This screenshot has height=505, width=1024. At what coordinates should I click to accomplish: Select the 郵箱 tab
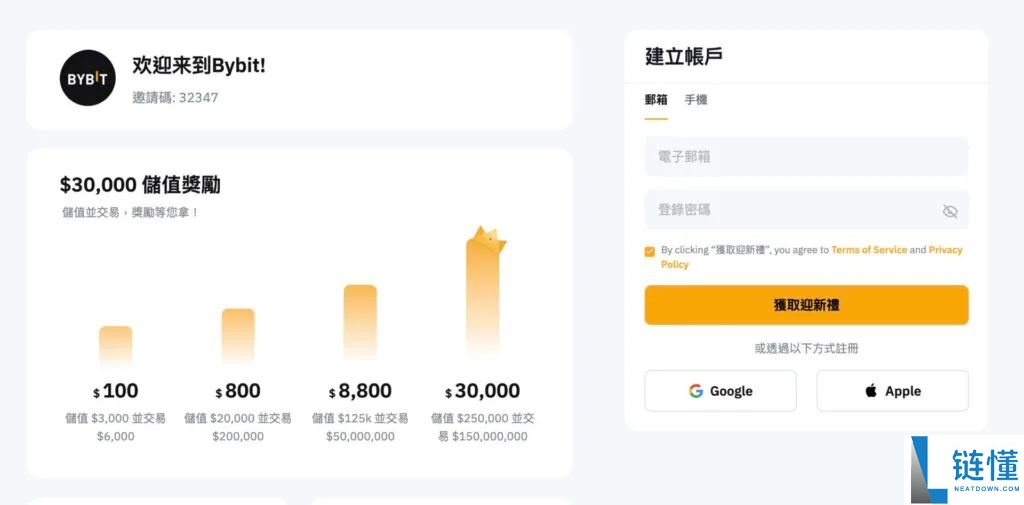[x=656, y=100]
